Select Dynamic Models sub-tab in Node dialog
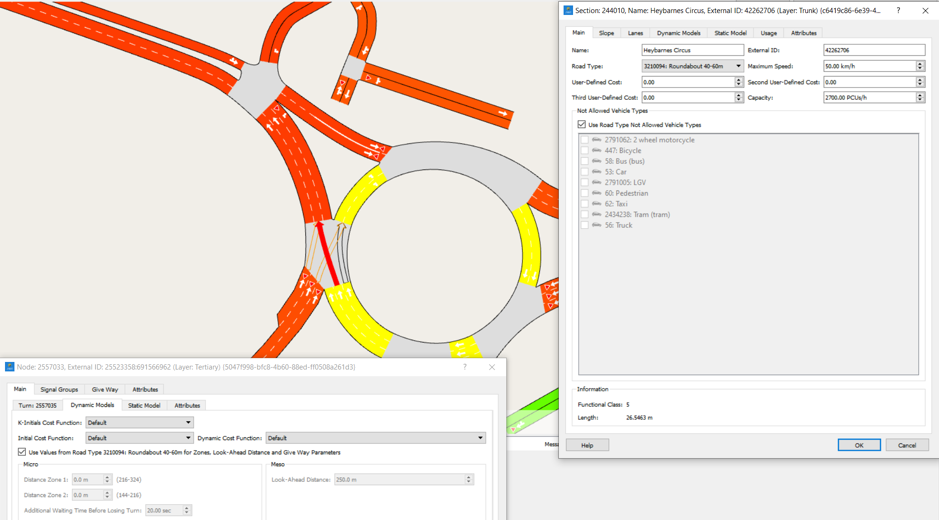This screenshot has width=939, height=520. [x=92, y=405]
